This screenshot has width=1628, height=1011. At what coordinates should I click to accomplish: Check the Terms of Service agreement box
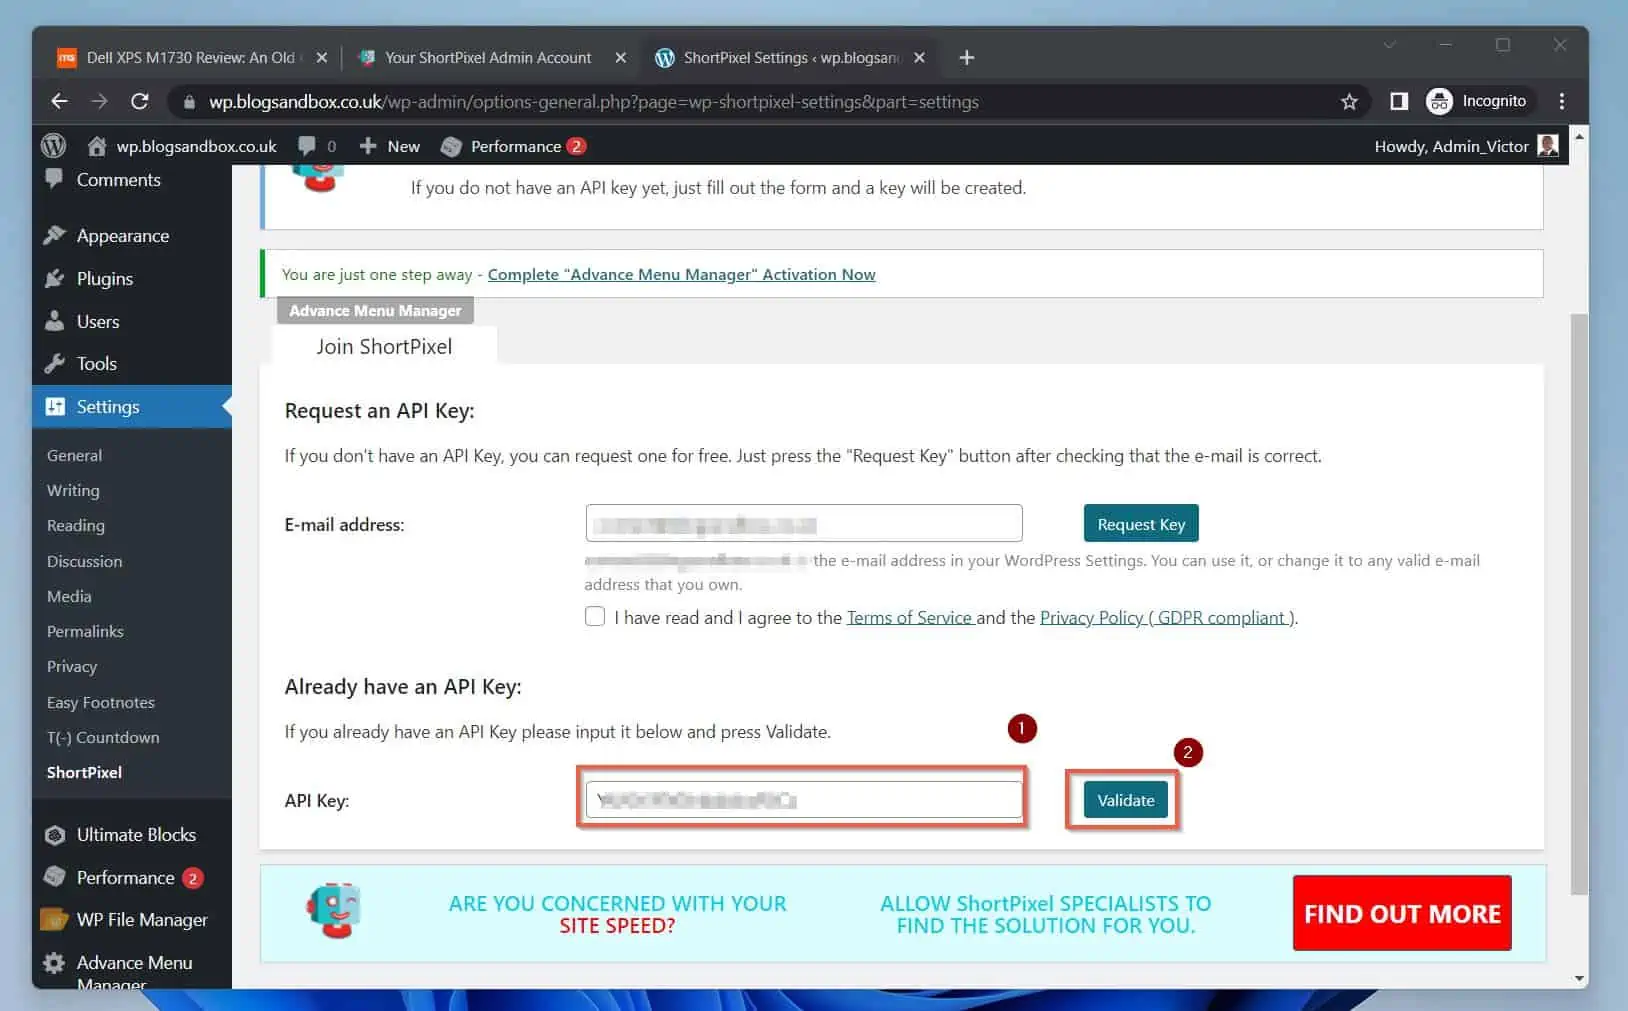[x=595, y=616]
